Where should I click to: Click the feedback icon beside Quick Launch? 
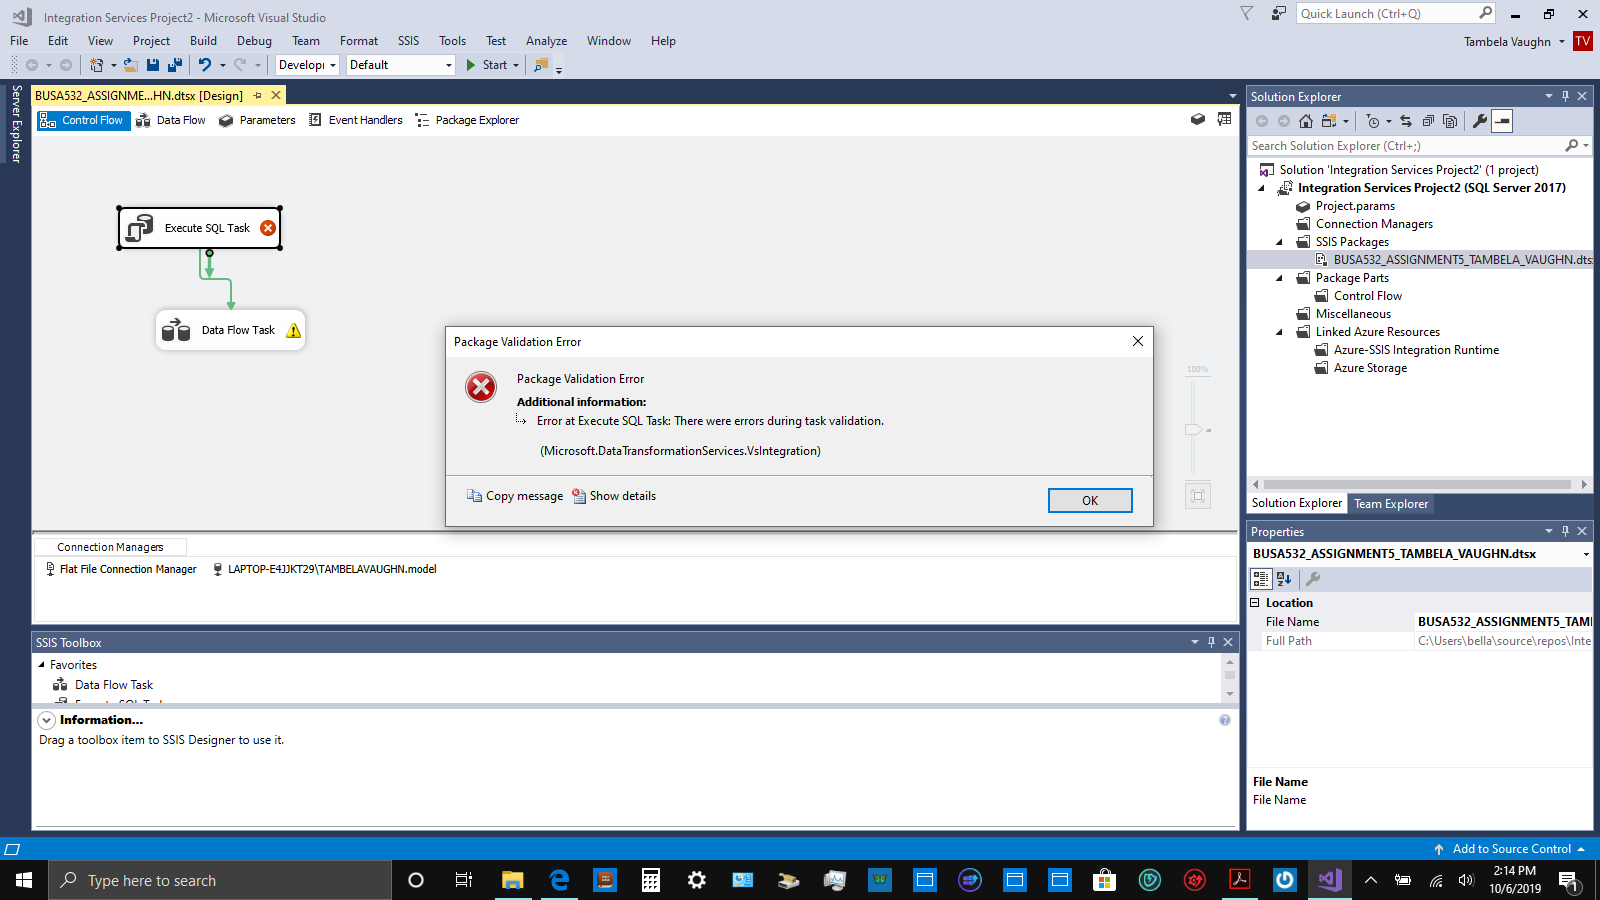click(x=1278, y=14)
